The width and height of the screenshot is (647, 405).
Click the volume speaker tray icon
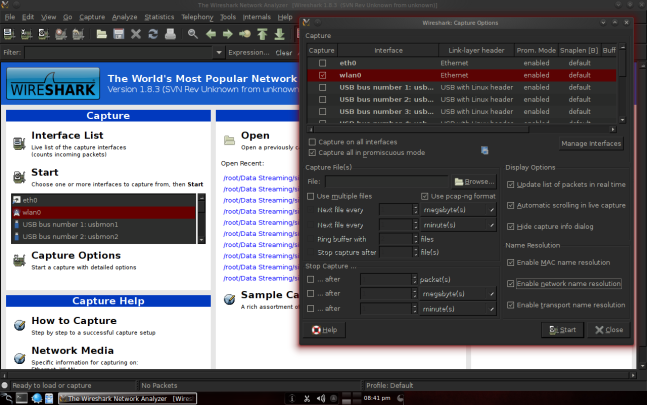(320, 398)
